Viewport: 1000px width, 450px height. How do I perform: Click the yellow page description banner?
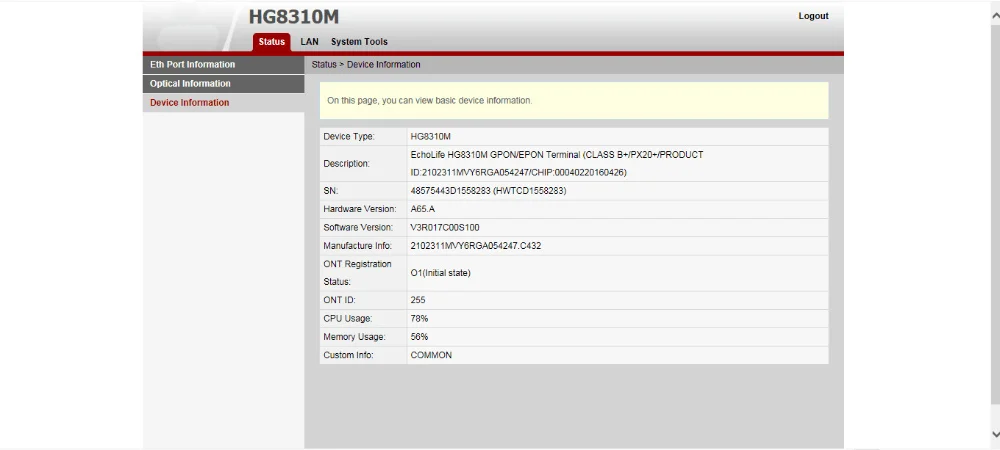(x=574, y=100)
